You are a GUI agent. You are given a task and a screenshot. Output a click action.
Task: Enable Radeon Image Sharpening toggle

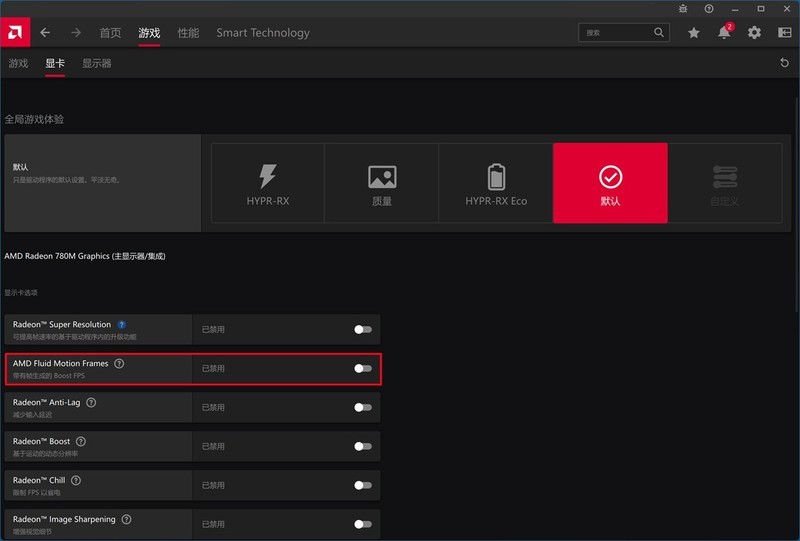[x=363, y=524]
